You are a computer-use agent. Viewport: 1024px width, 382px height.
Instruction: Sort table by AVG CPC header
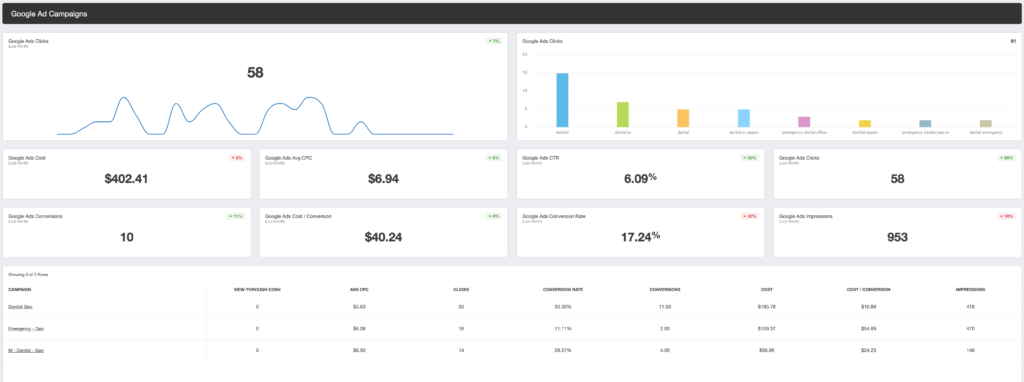[x=360, y=289]
